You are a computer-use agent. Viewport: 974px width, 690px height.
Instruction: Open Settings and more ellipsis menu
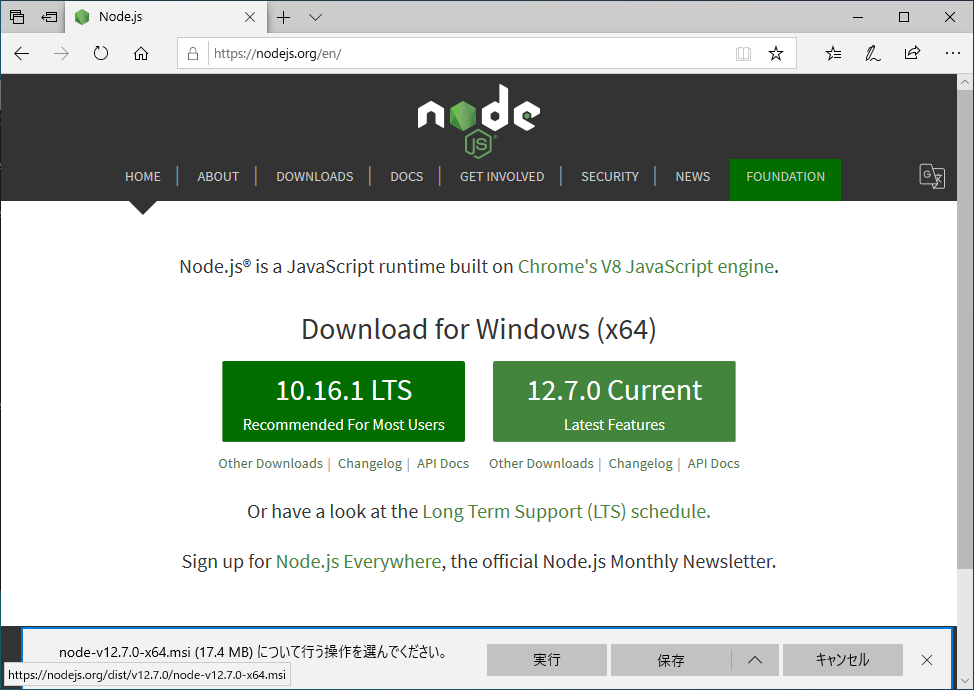pos(952,53)
